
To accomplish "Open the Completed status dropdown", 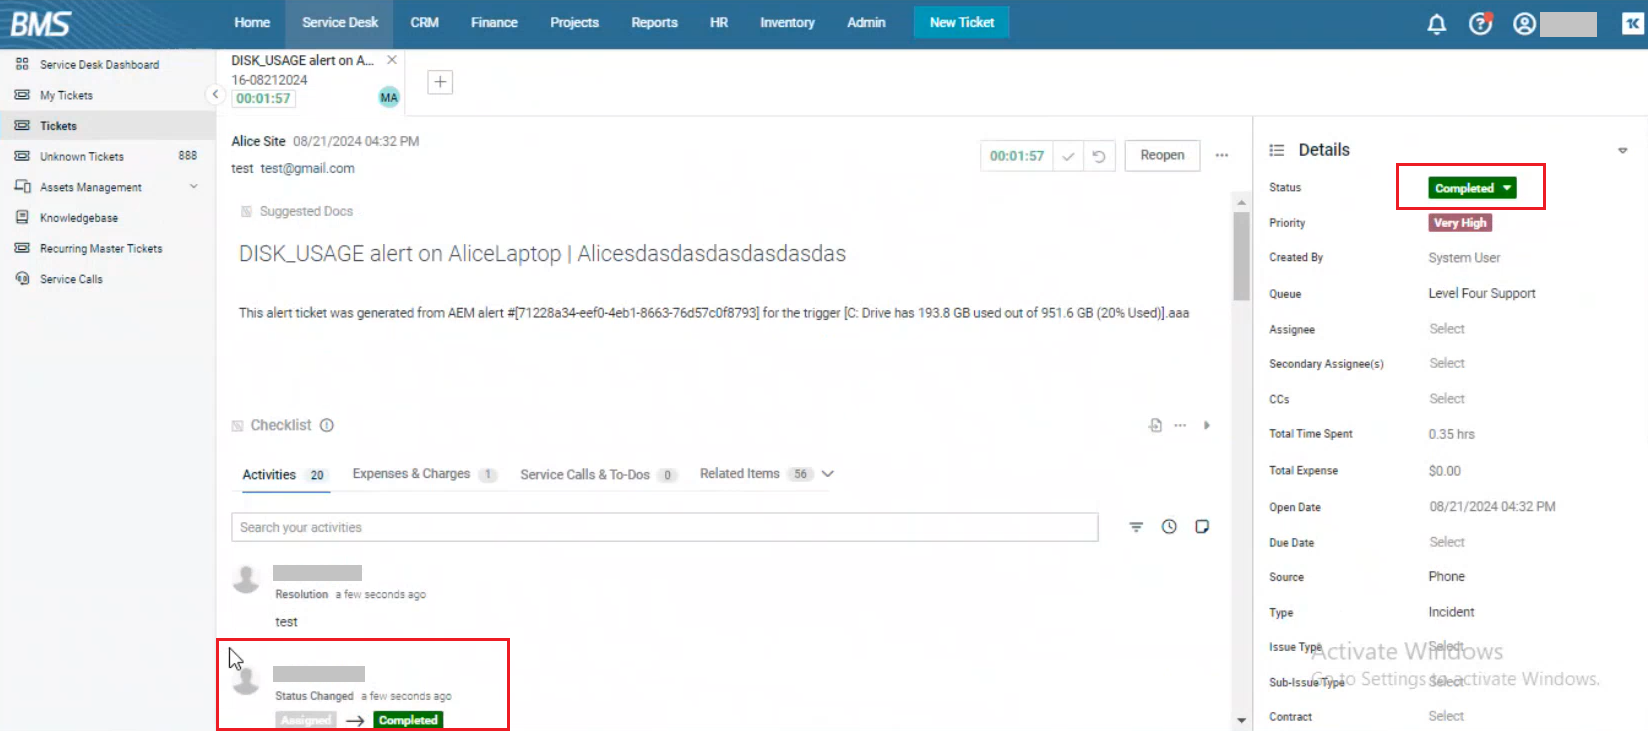I will pyautogui.click(x=1472, y=188).
